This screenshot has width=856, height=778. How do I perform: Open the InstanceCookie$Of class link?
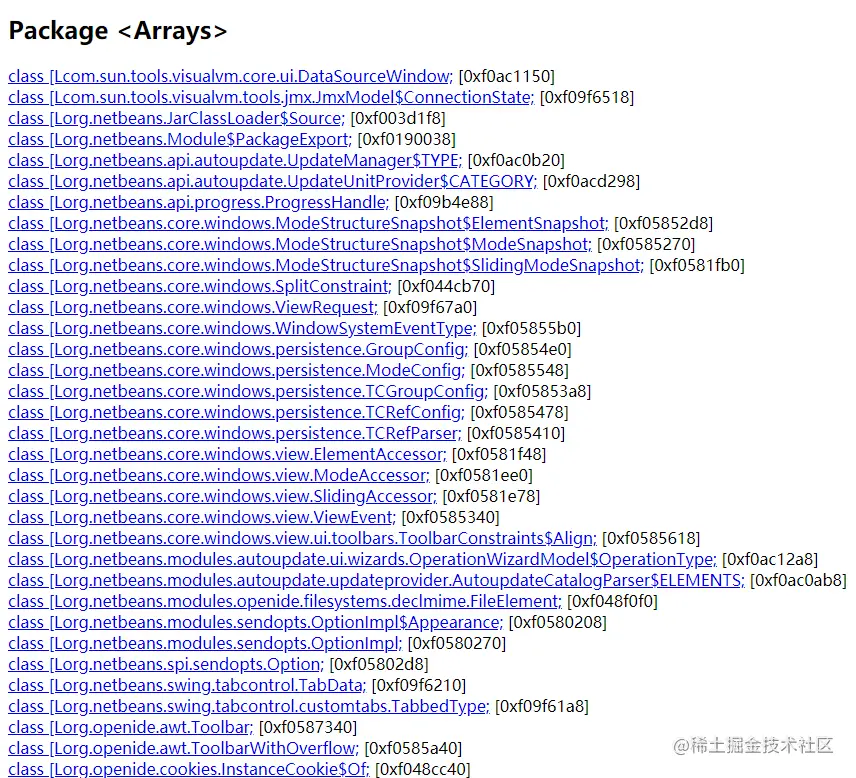tap(189, 770)
